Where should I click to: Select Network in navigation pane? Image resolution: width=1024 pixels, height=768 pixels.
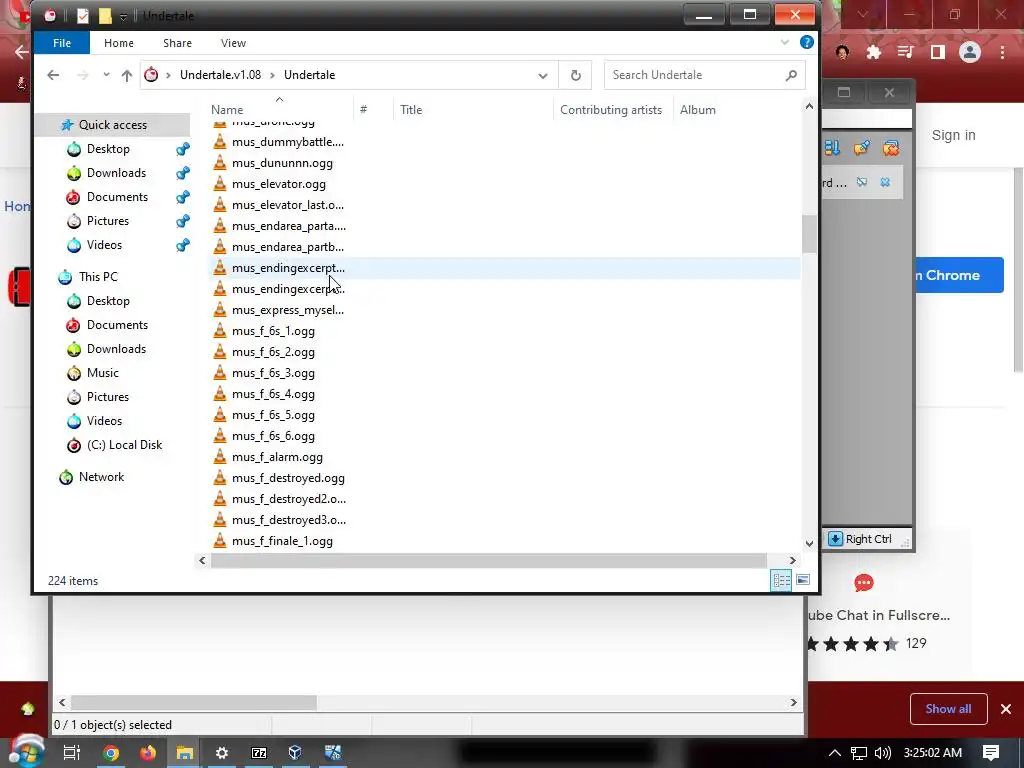coord(101,477)
